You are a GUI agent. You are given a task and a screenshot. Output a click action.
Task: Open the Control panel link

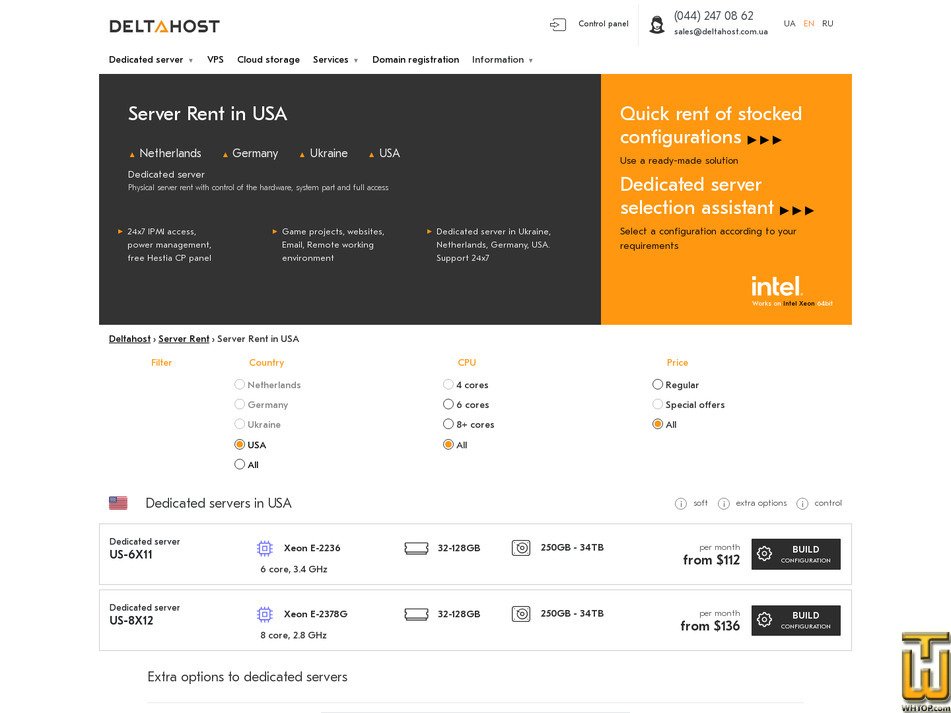(603, 24)
